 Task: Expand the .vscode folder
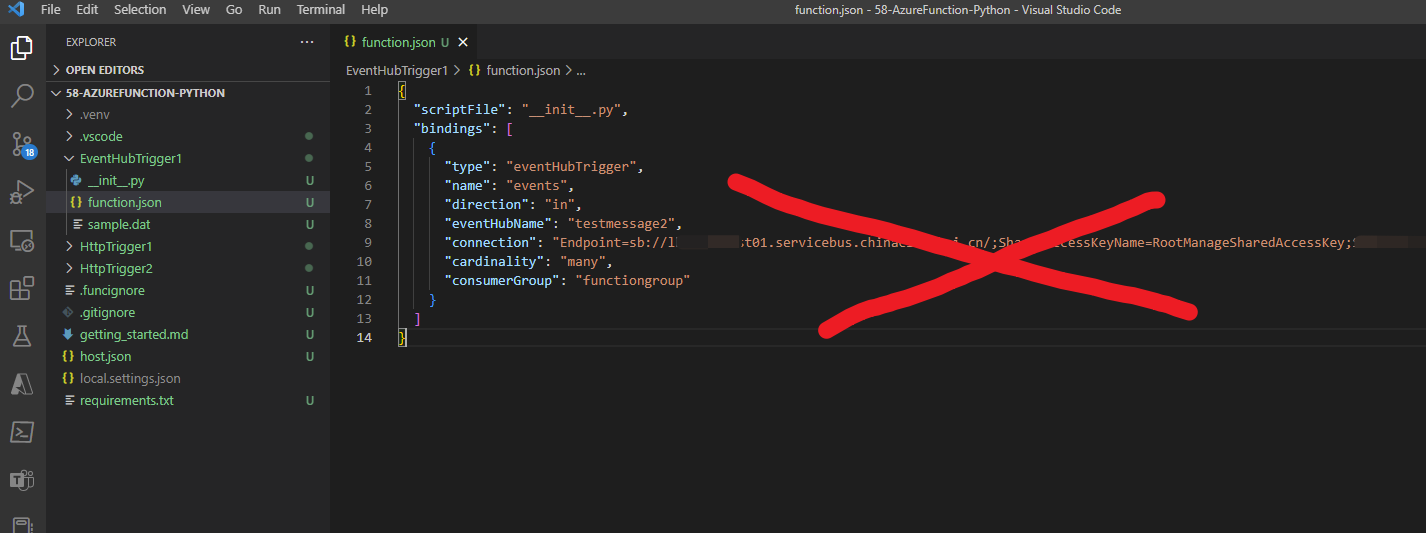pos(101,136)
